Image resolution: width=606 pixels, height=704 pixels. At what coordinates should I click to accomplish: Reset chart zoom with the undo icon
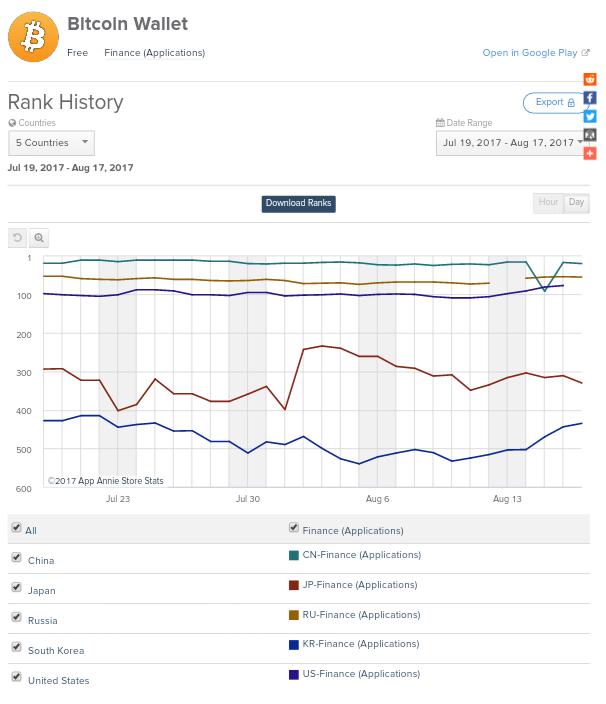click(x=17, y=238)
